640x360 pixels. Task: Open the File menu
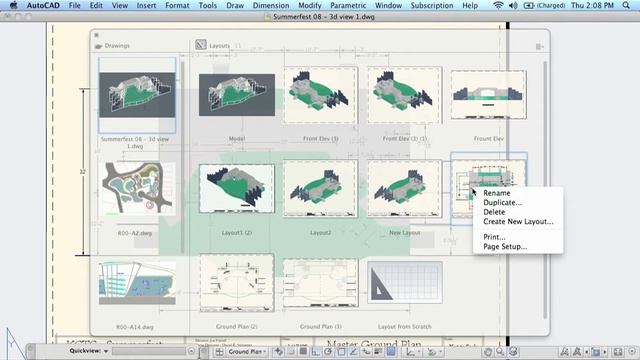click(74, 5)
